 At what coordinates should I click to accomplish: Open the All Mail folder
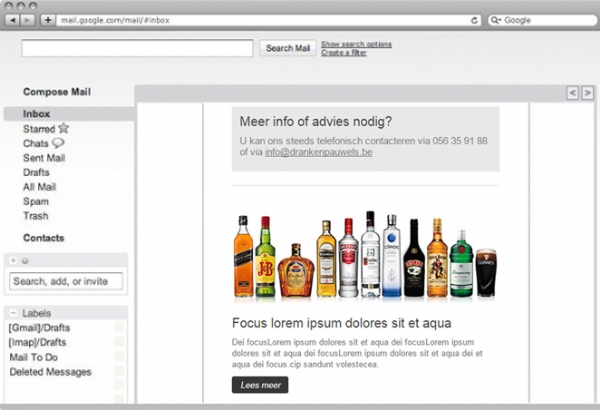[39, 187]
